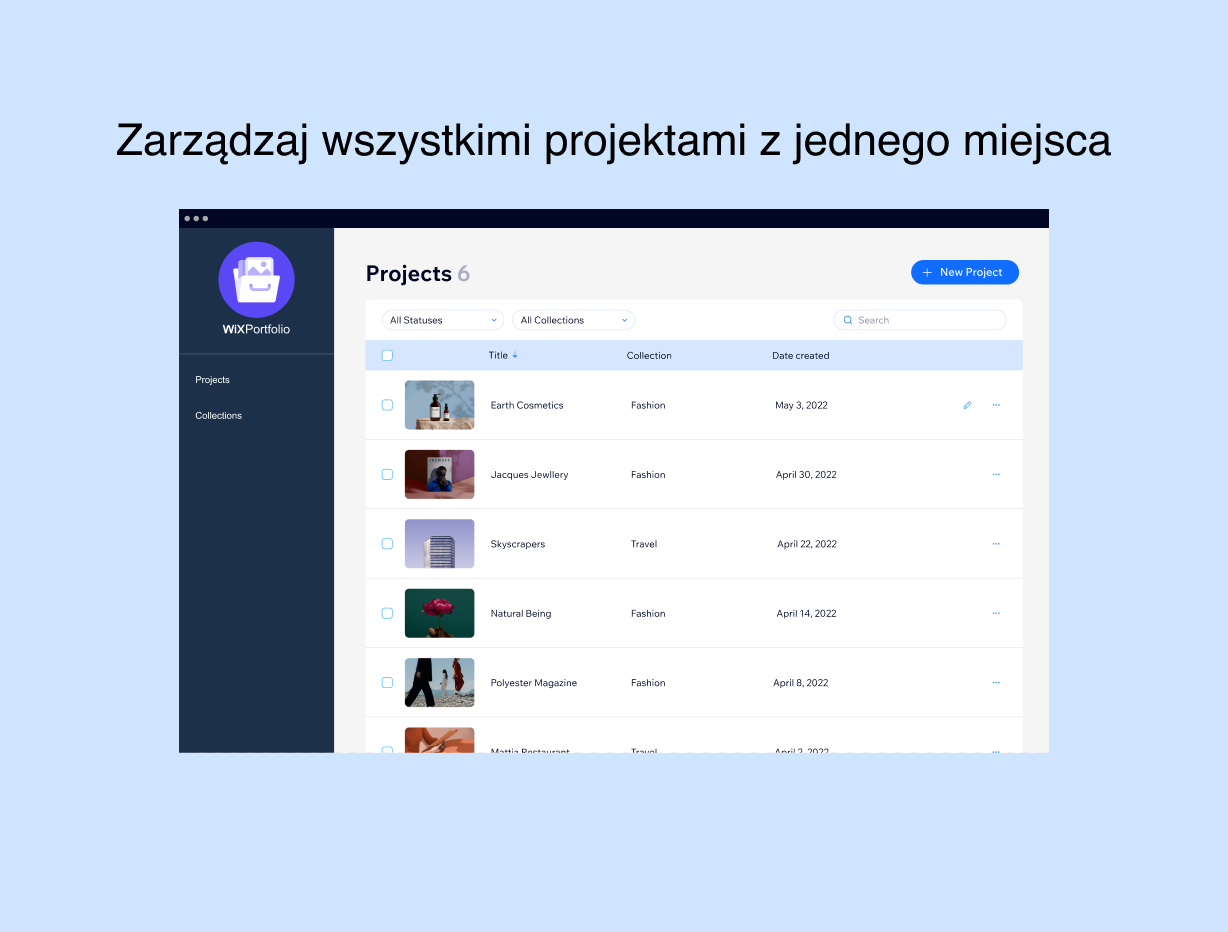Click the April 14, 2022 date
This screenshot has width=1228, height=932.
pos(806,613)
